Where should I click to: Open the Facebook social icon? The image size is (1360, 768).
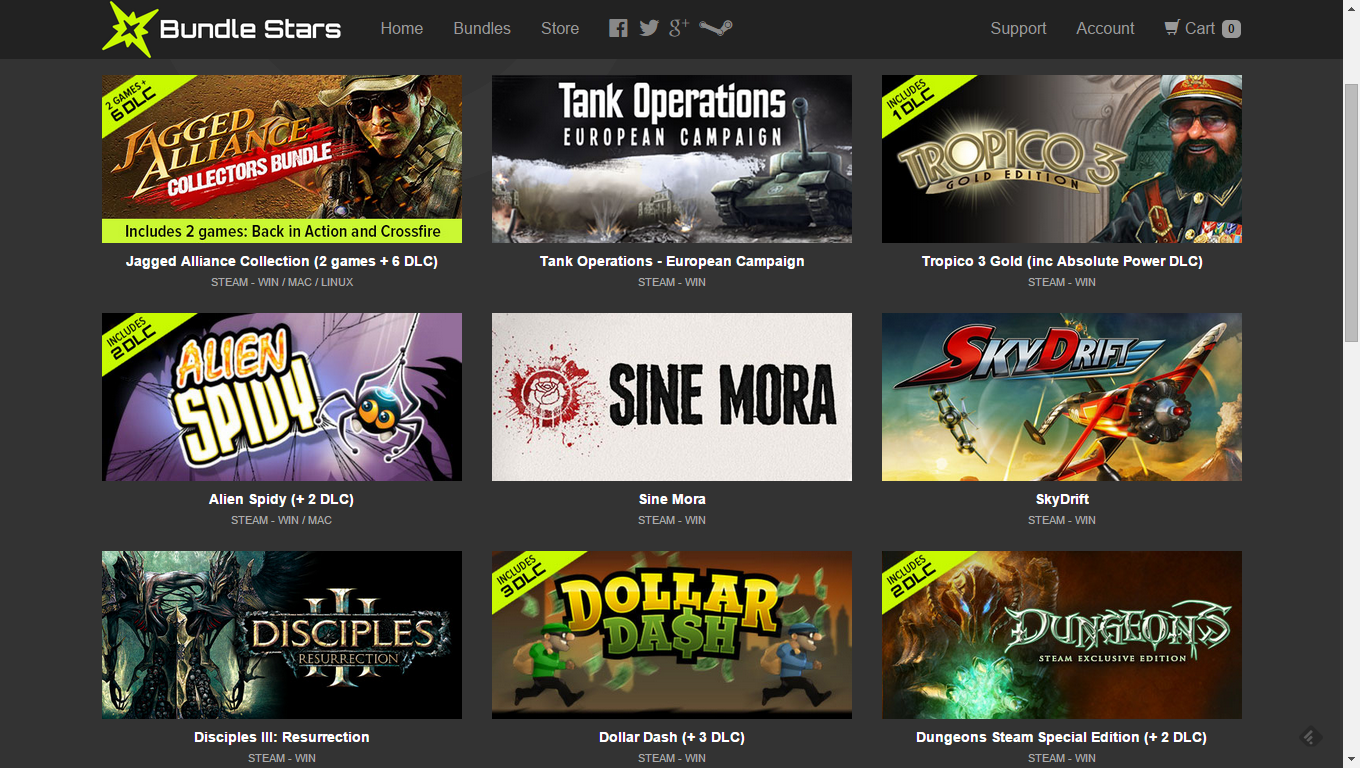coord(618,28)
